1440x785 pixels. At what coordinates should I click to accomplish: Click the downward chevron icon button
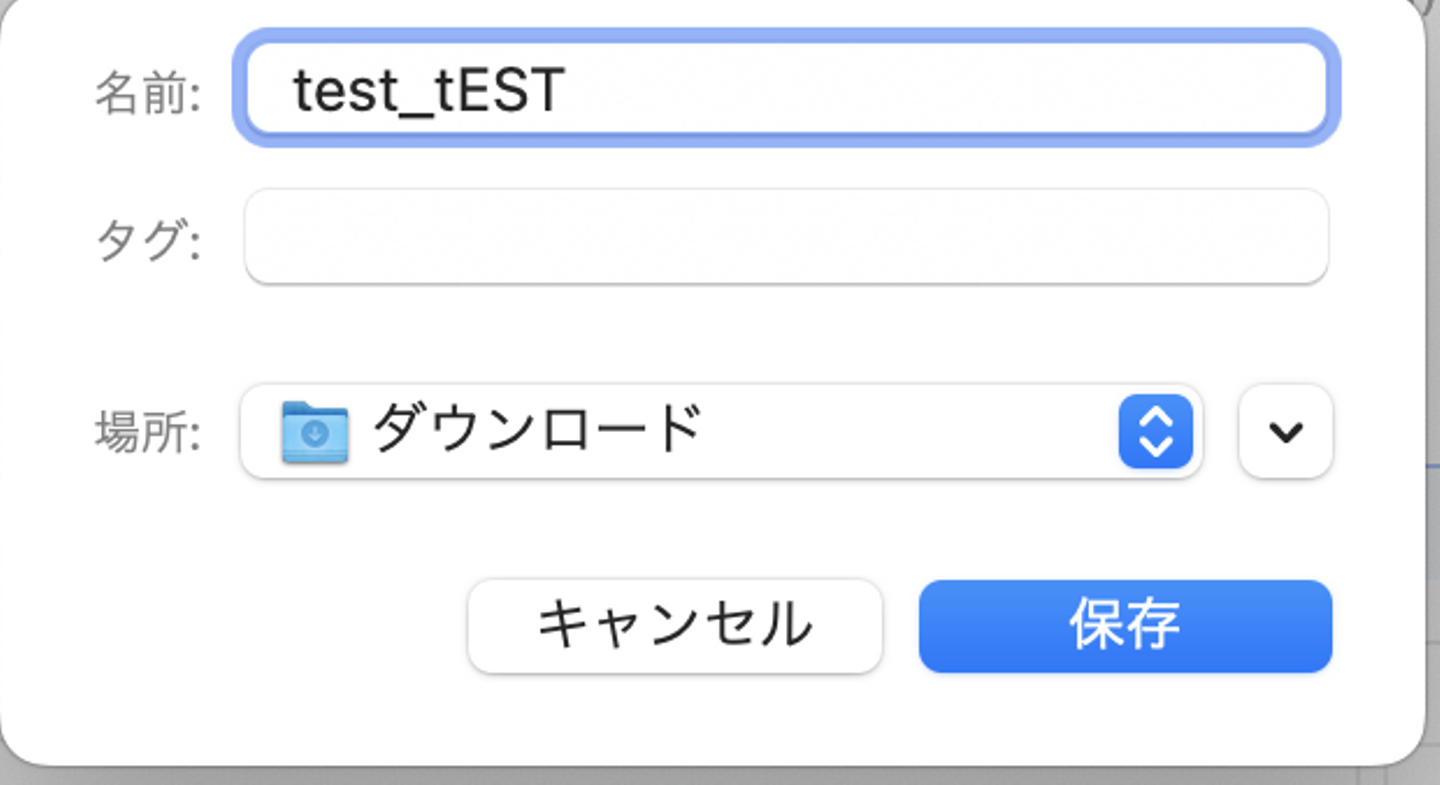pyautogui.click(x=1285, y=432)
